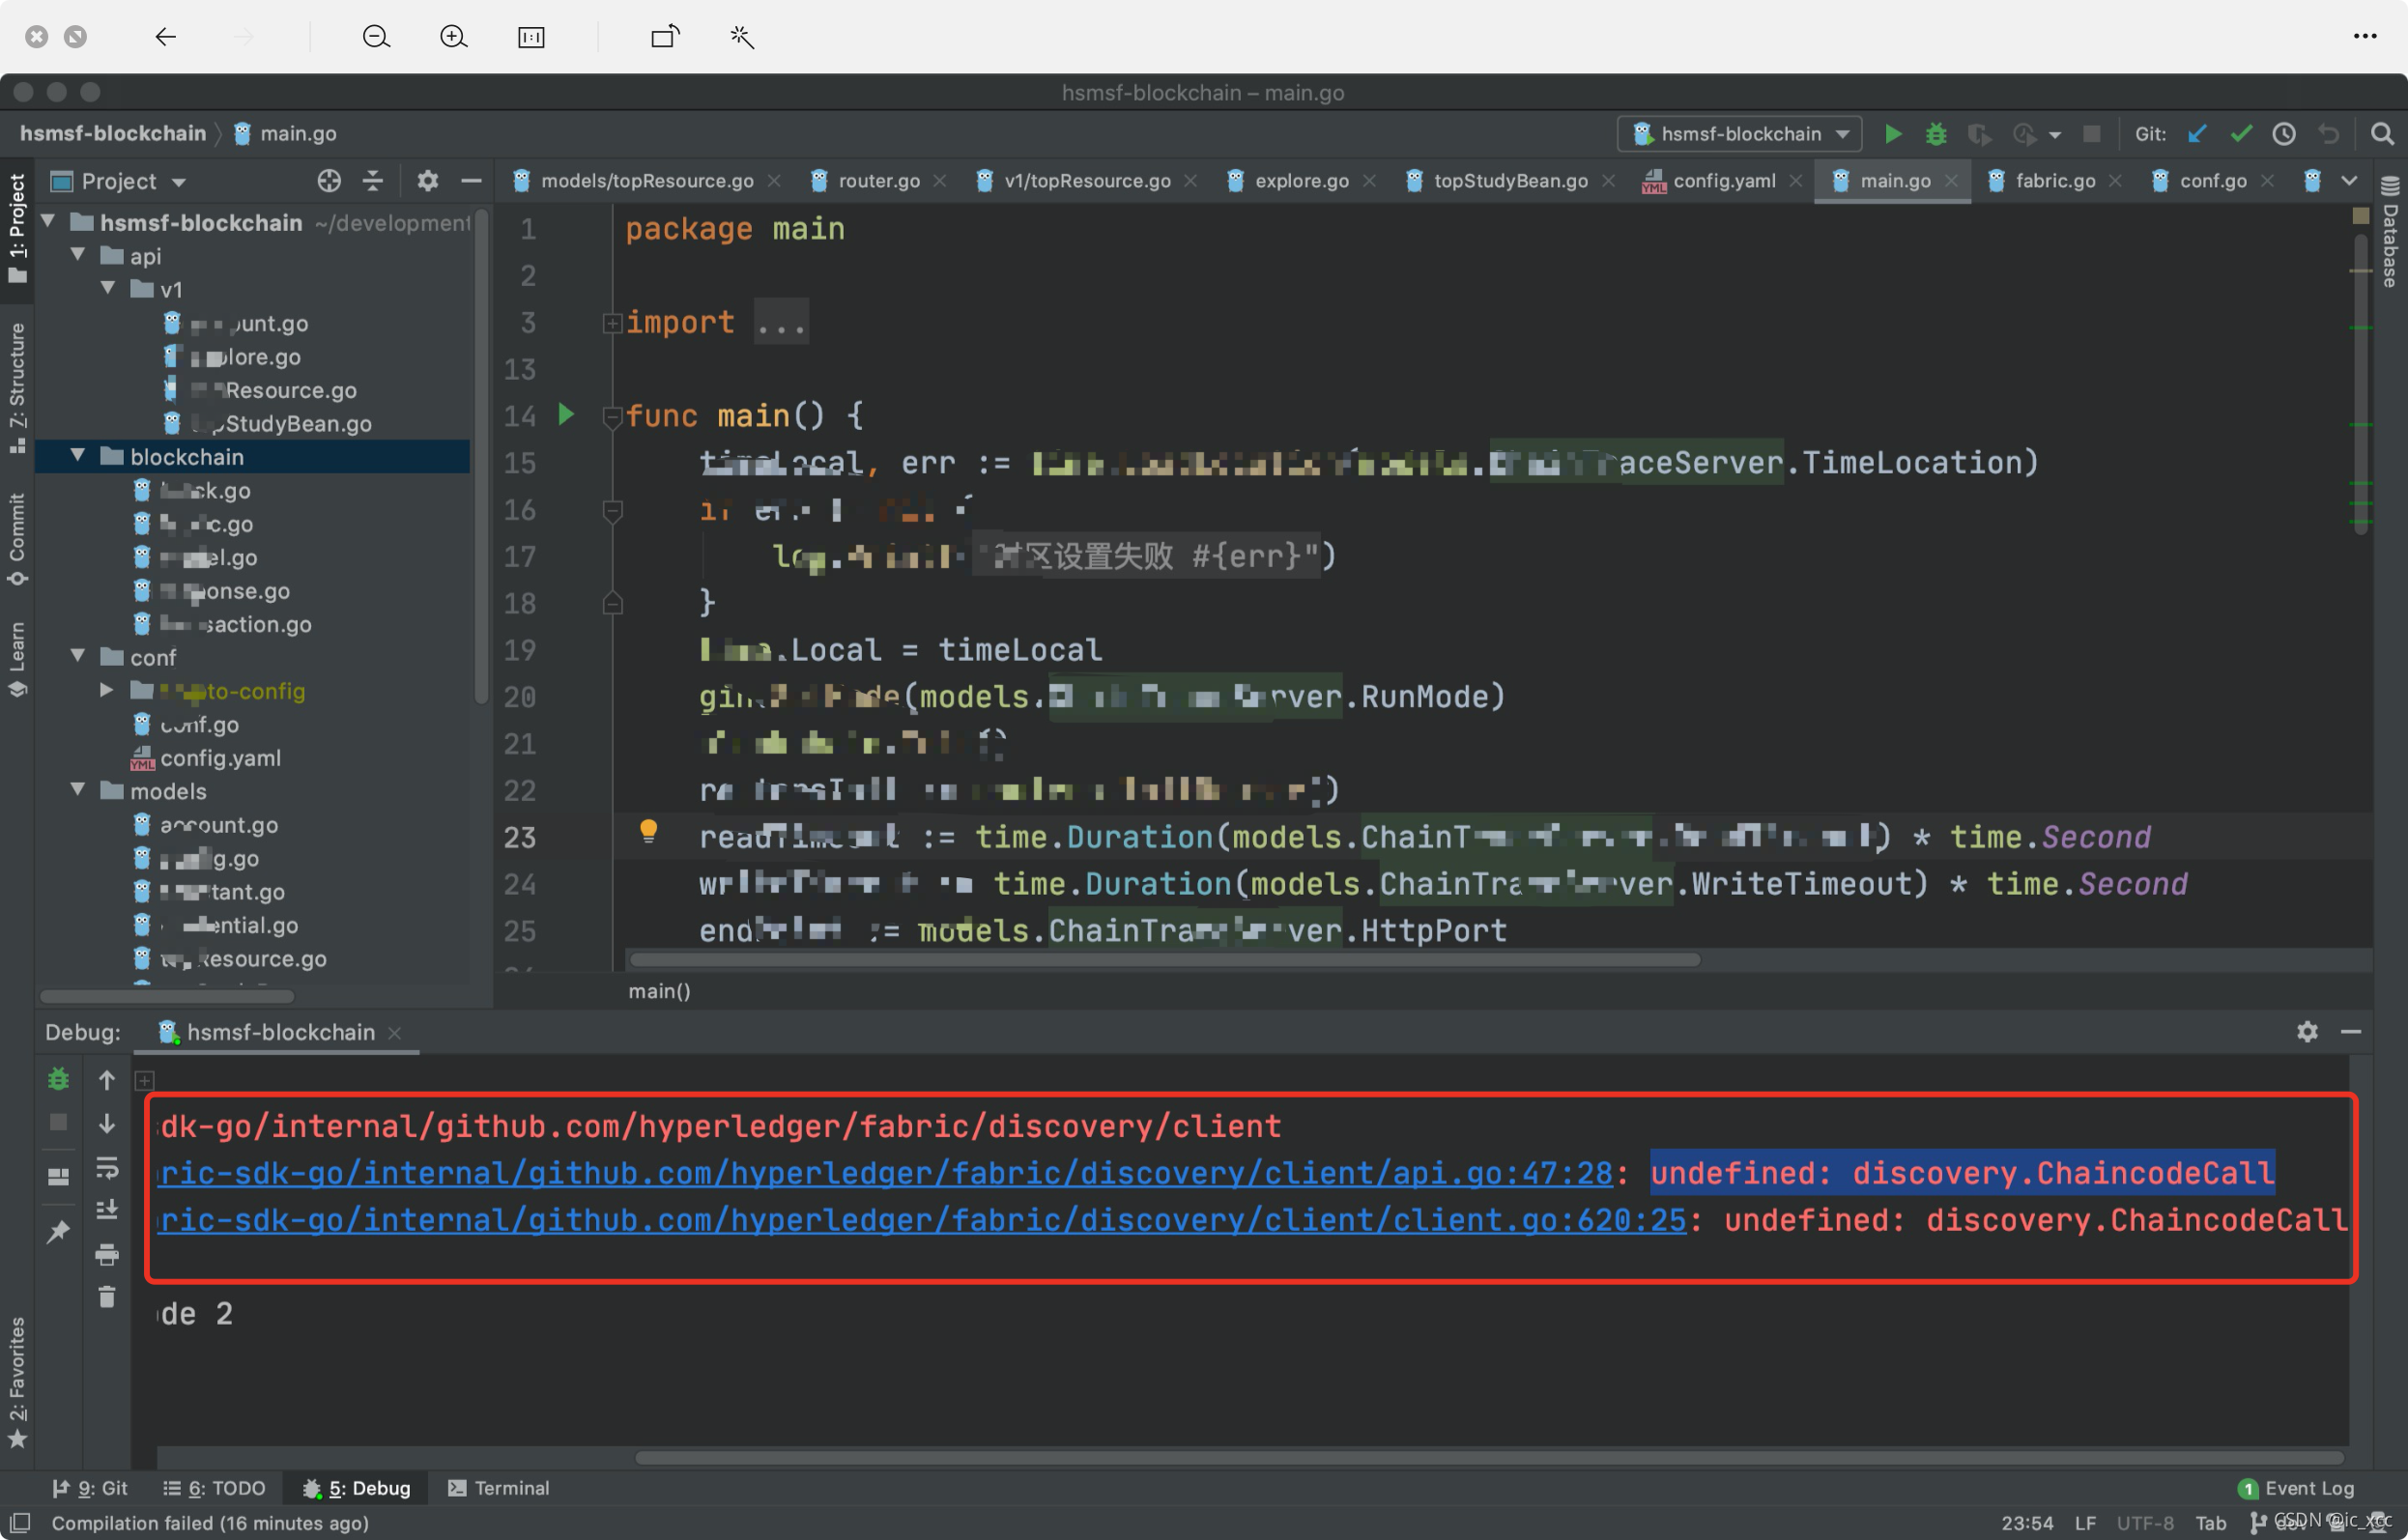Open Search Everywhere magnifier icon

(x=2382, y=134)
